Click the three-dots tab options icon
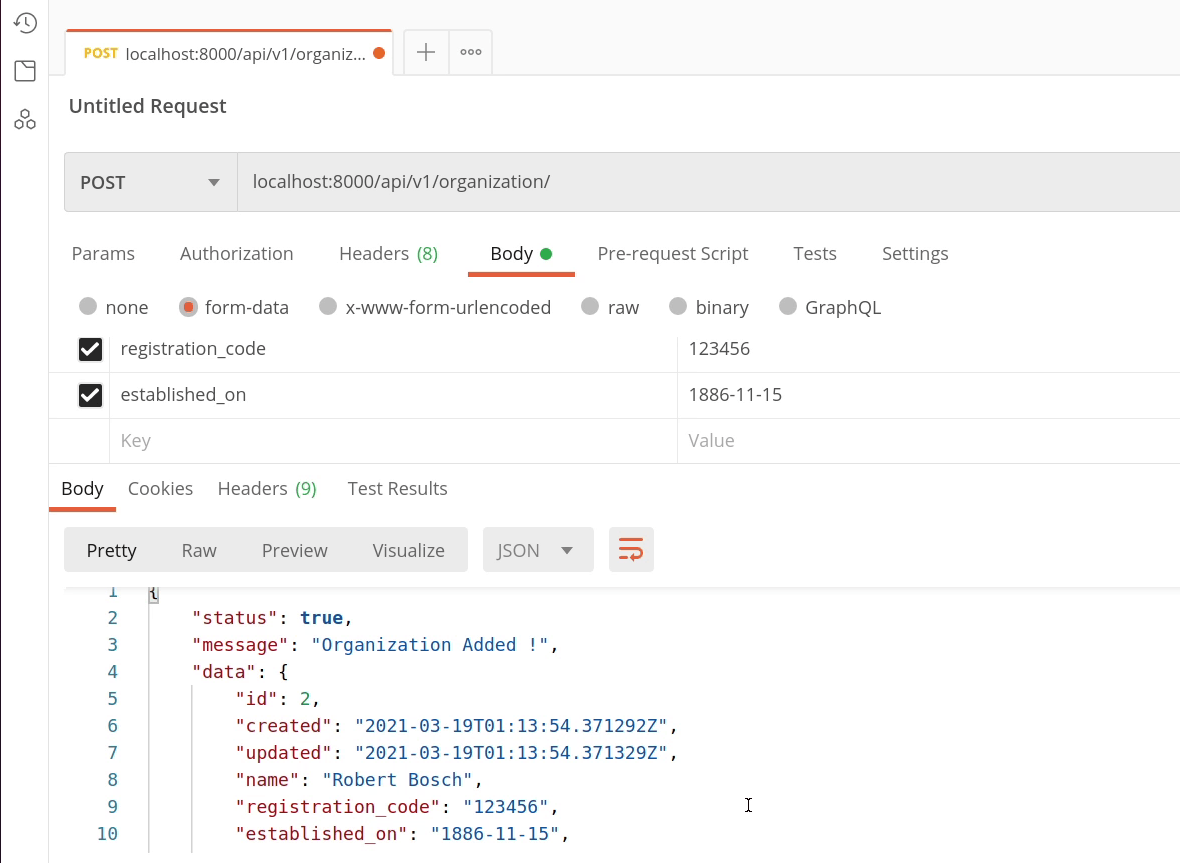Screen dimensions: 1180x863 pyautogui.click(x=471, y=53)
